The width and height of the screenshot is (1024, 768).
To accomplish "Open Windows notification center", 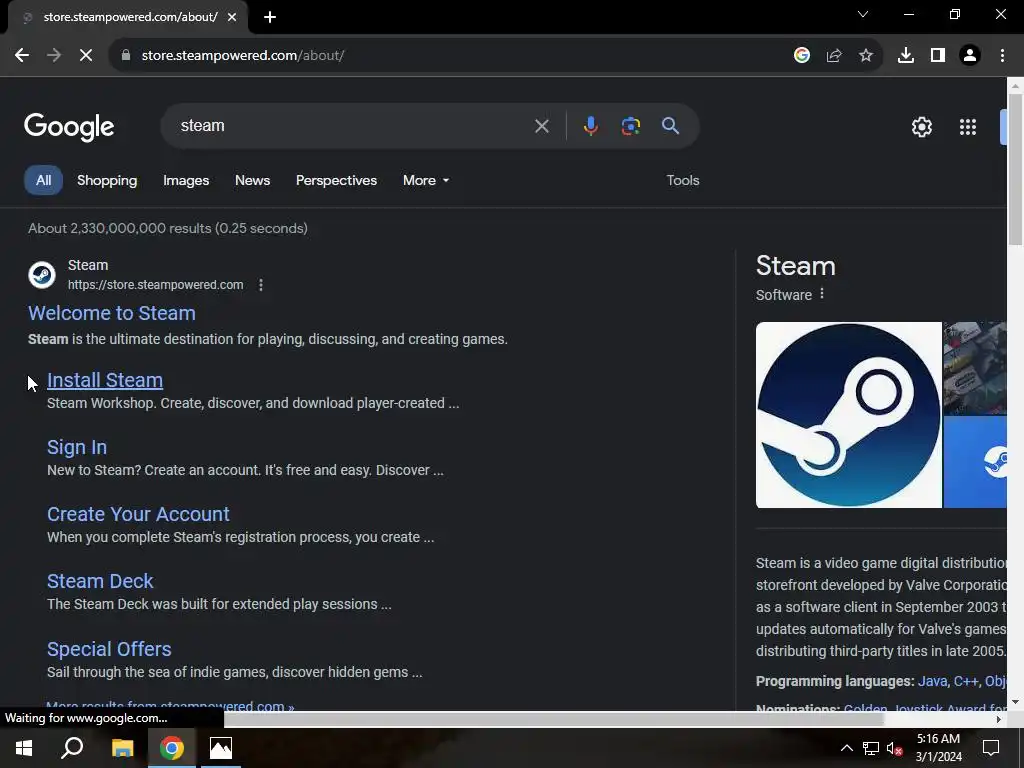I will click(x=991, y=748).
